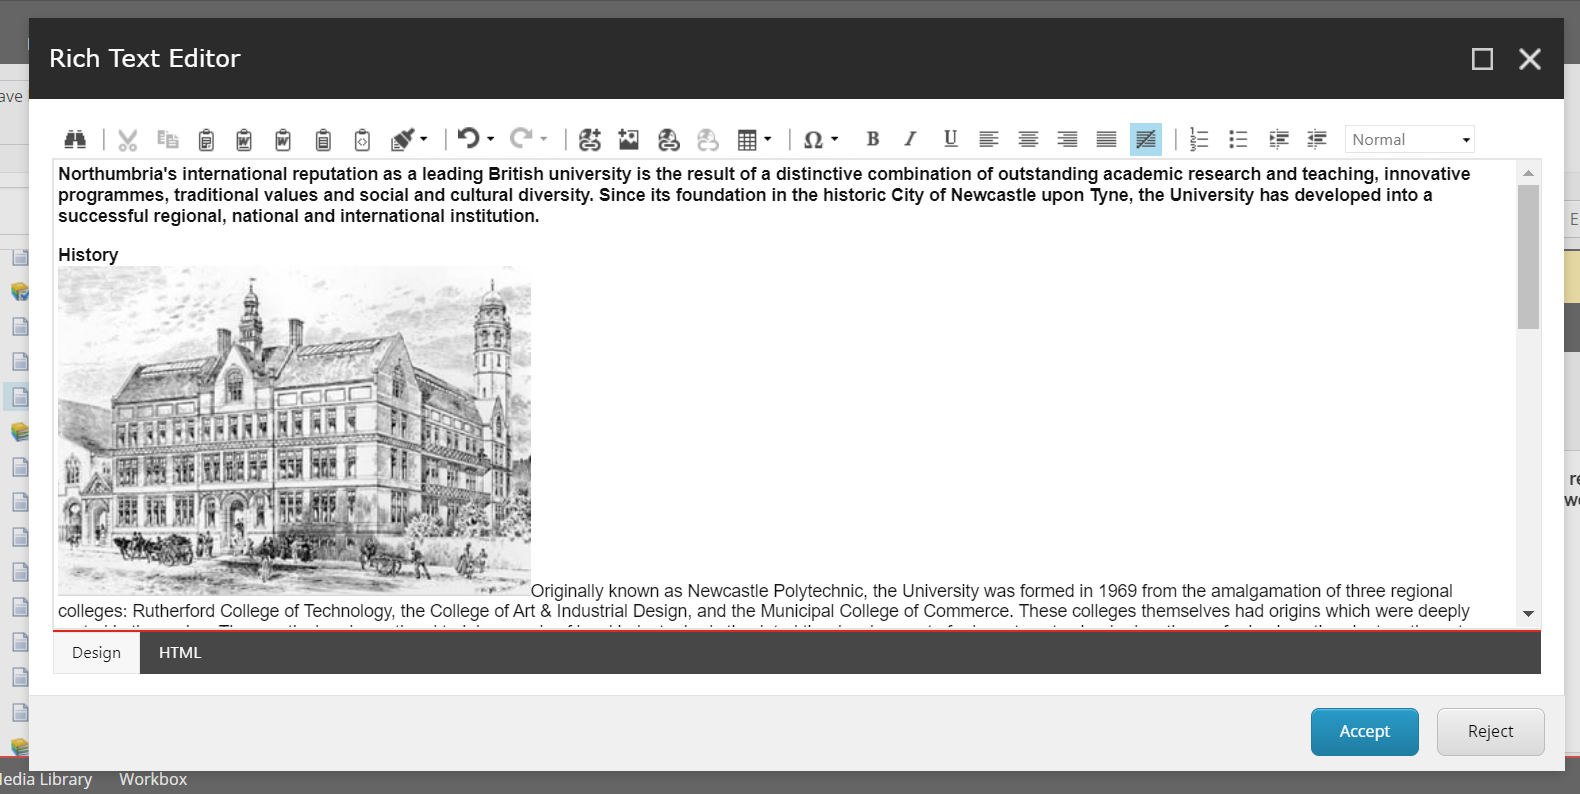Click the Indent icon
Screen dimensions: 1580x794
point(1278,139)
